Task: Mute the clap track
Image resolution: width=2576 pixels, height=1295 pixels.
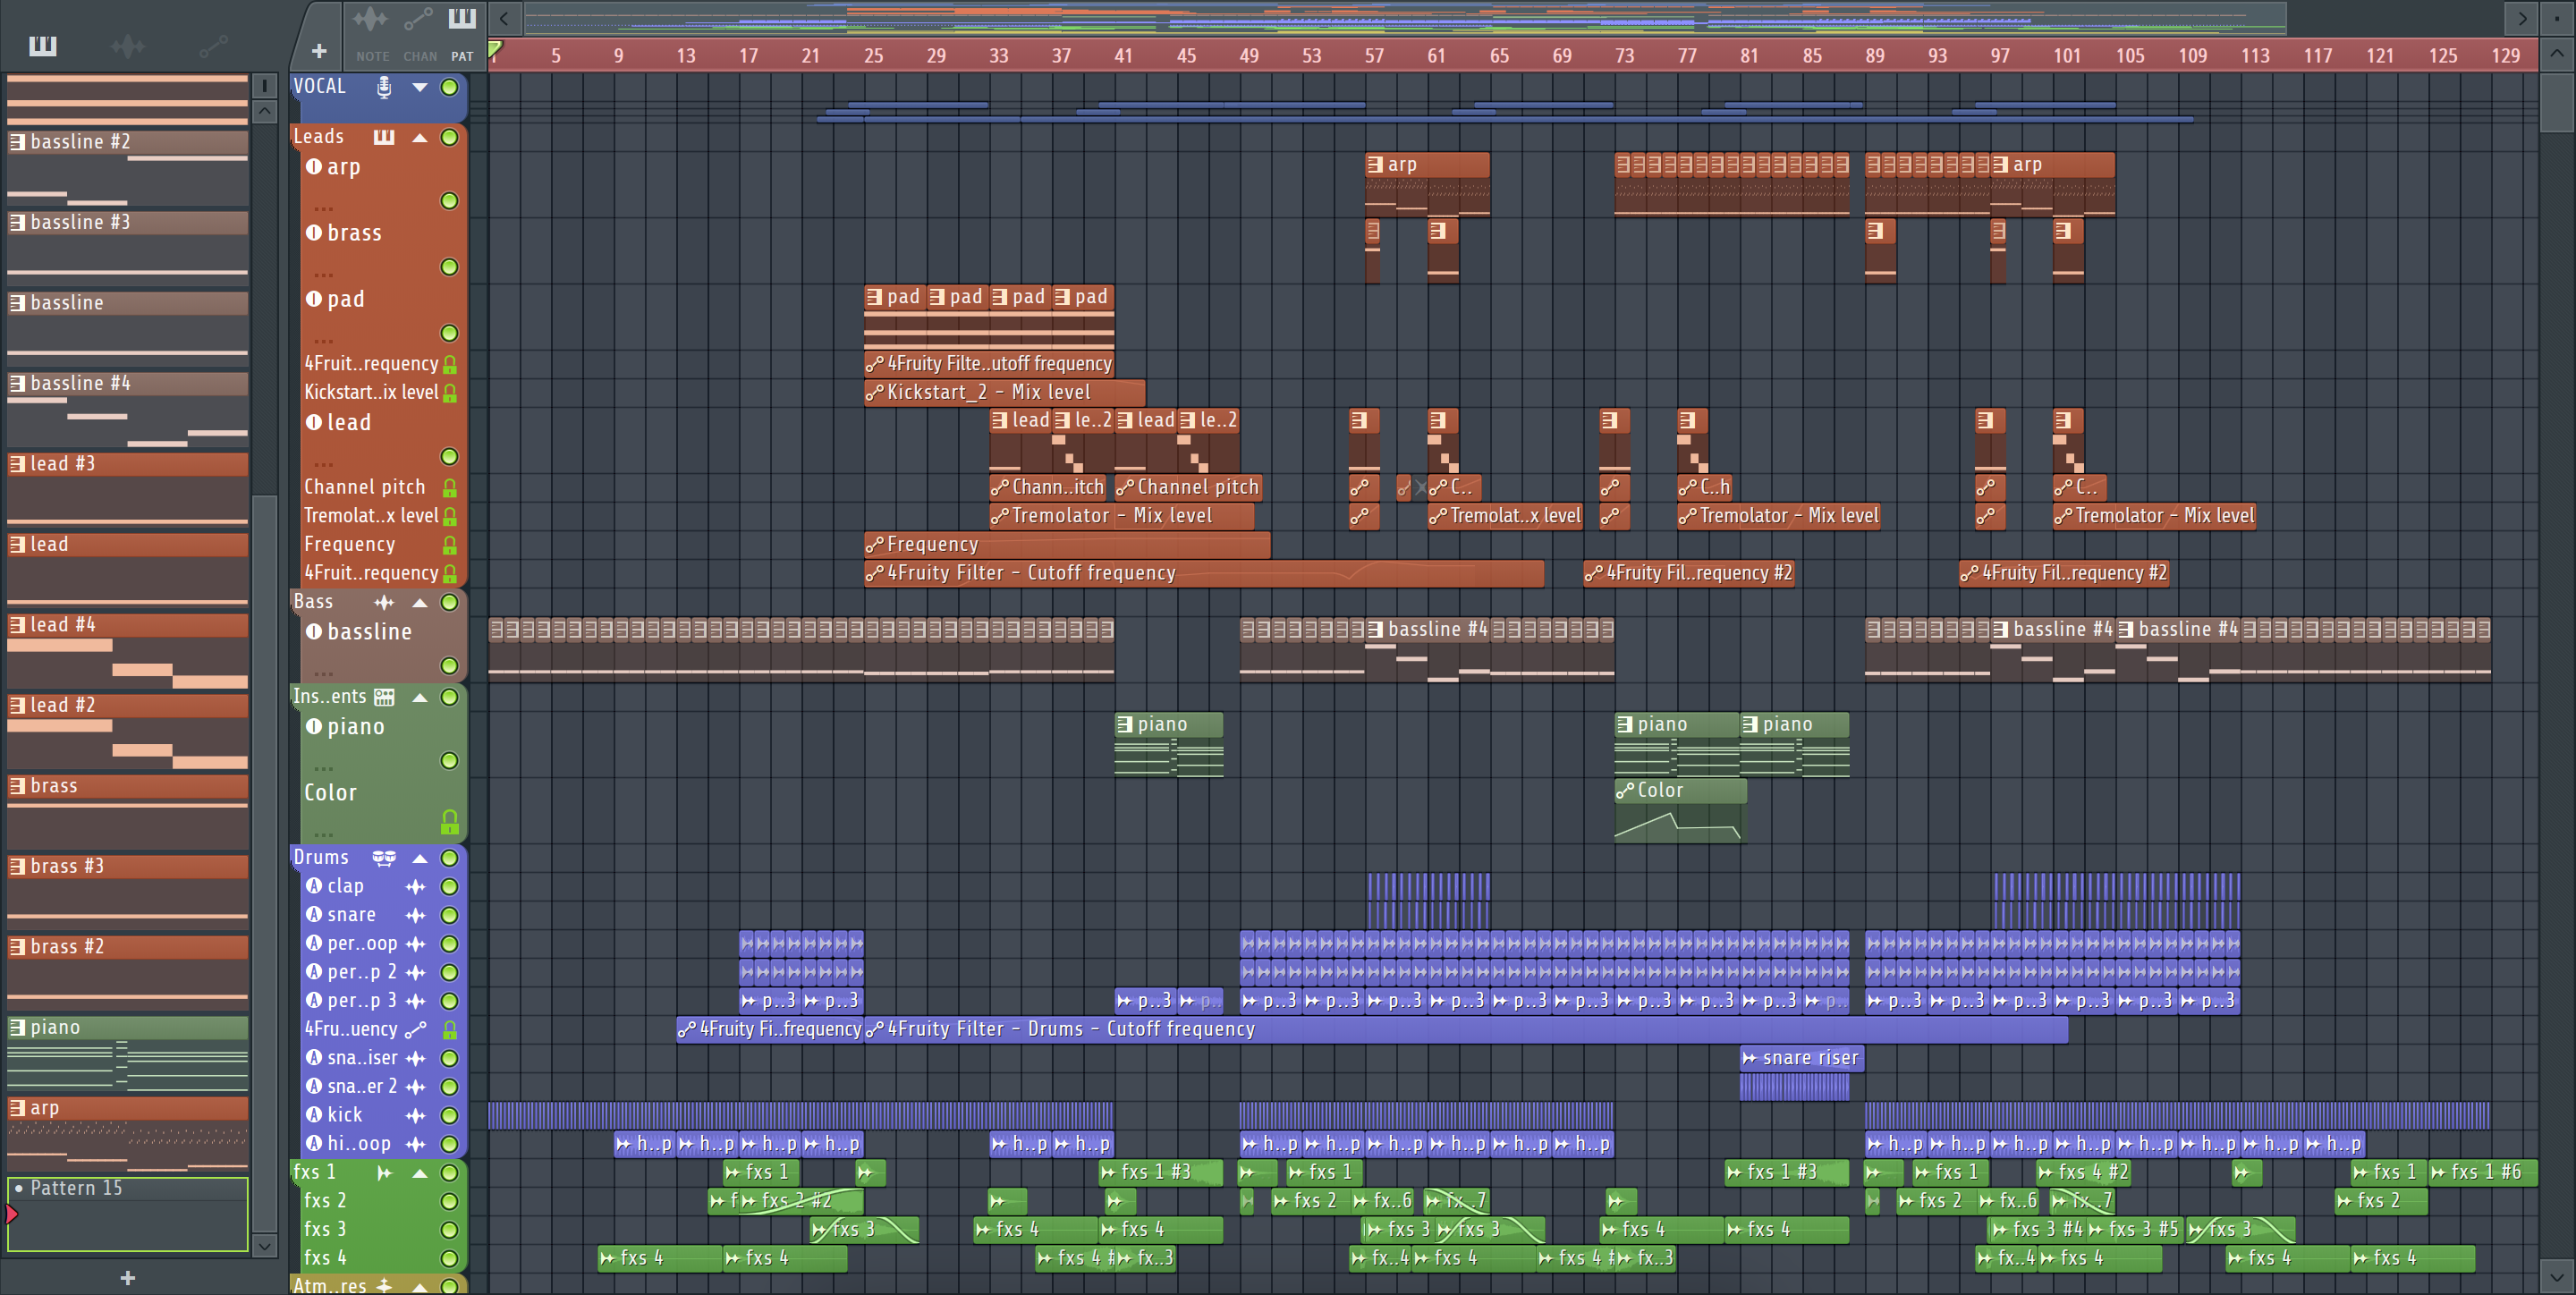Action: point(450,887)
